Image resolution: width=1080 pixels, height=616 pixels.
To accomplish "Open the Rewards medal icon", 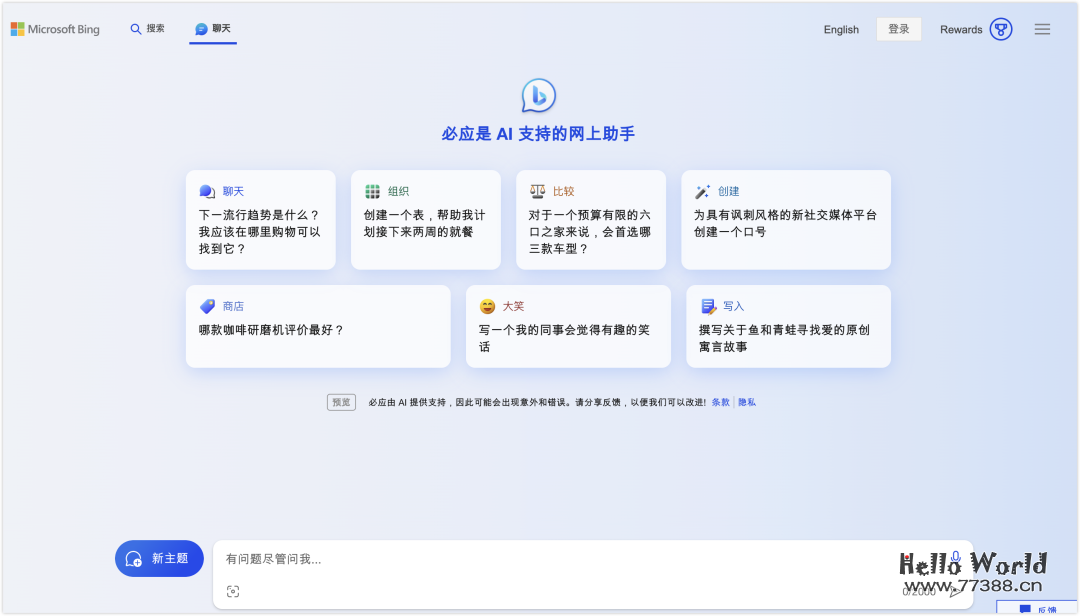I will 999,29.
